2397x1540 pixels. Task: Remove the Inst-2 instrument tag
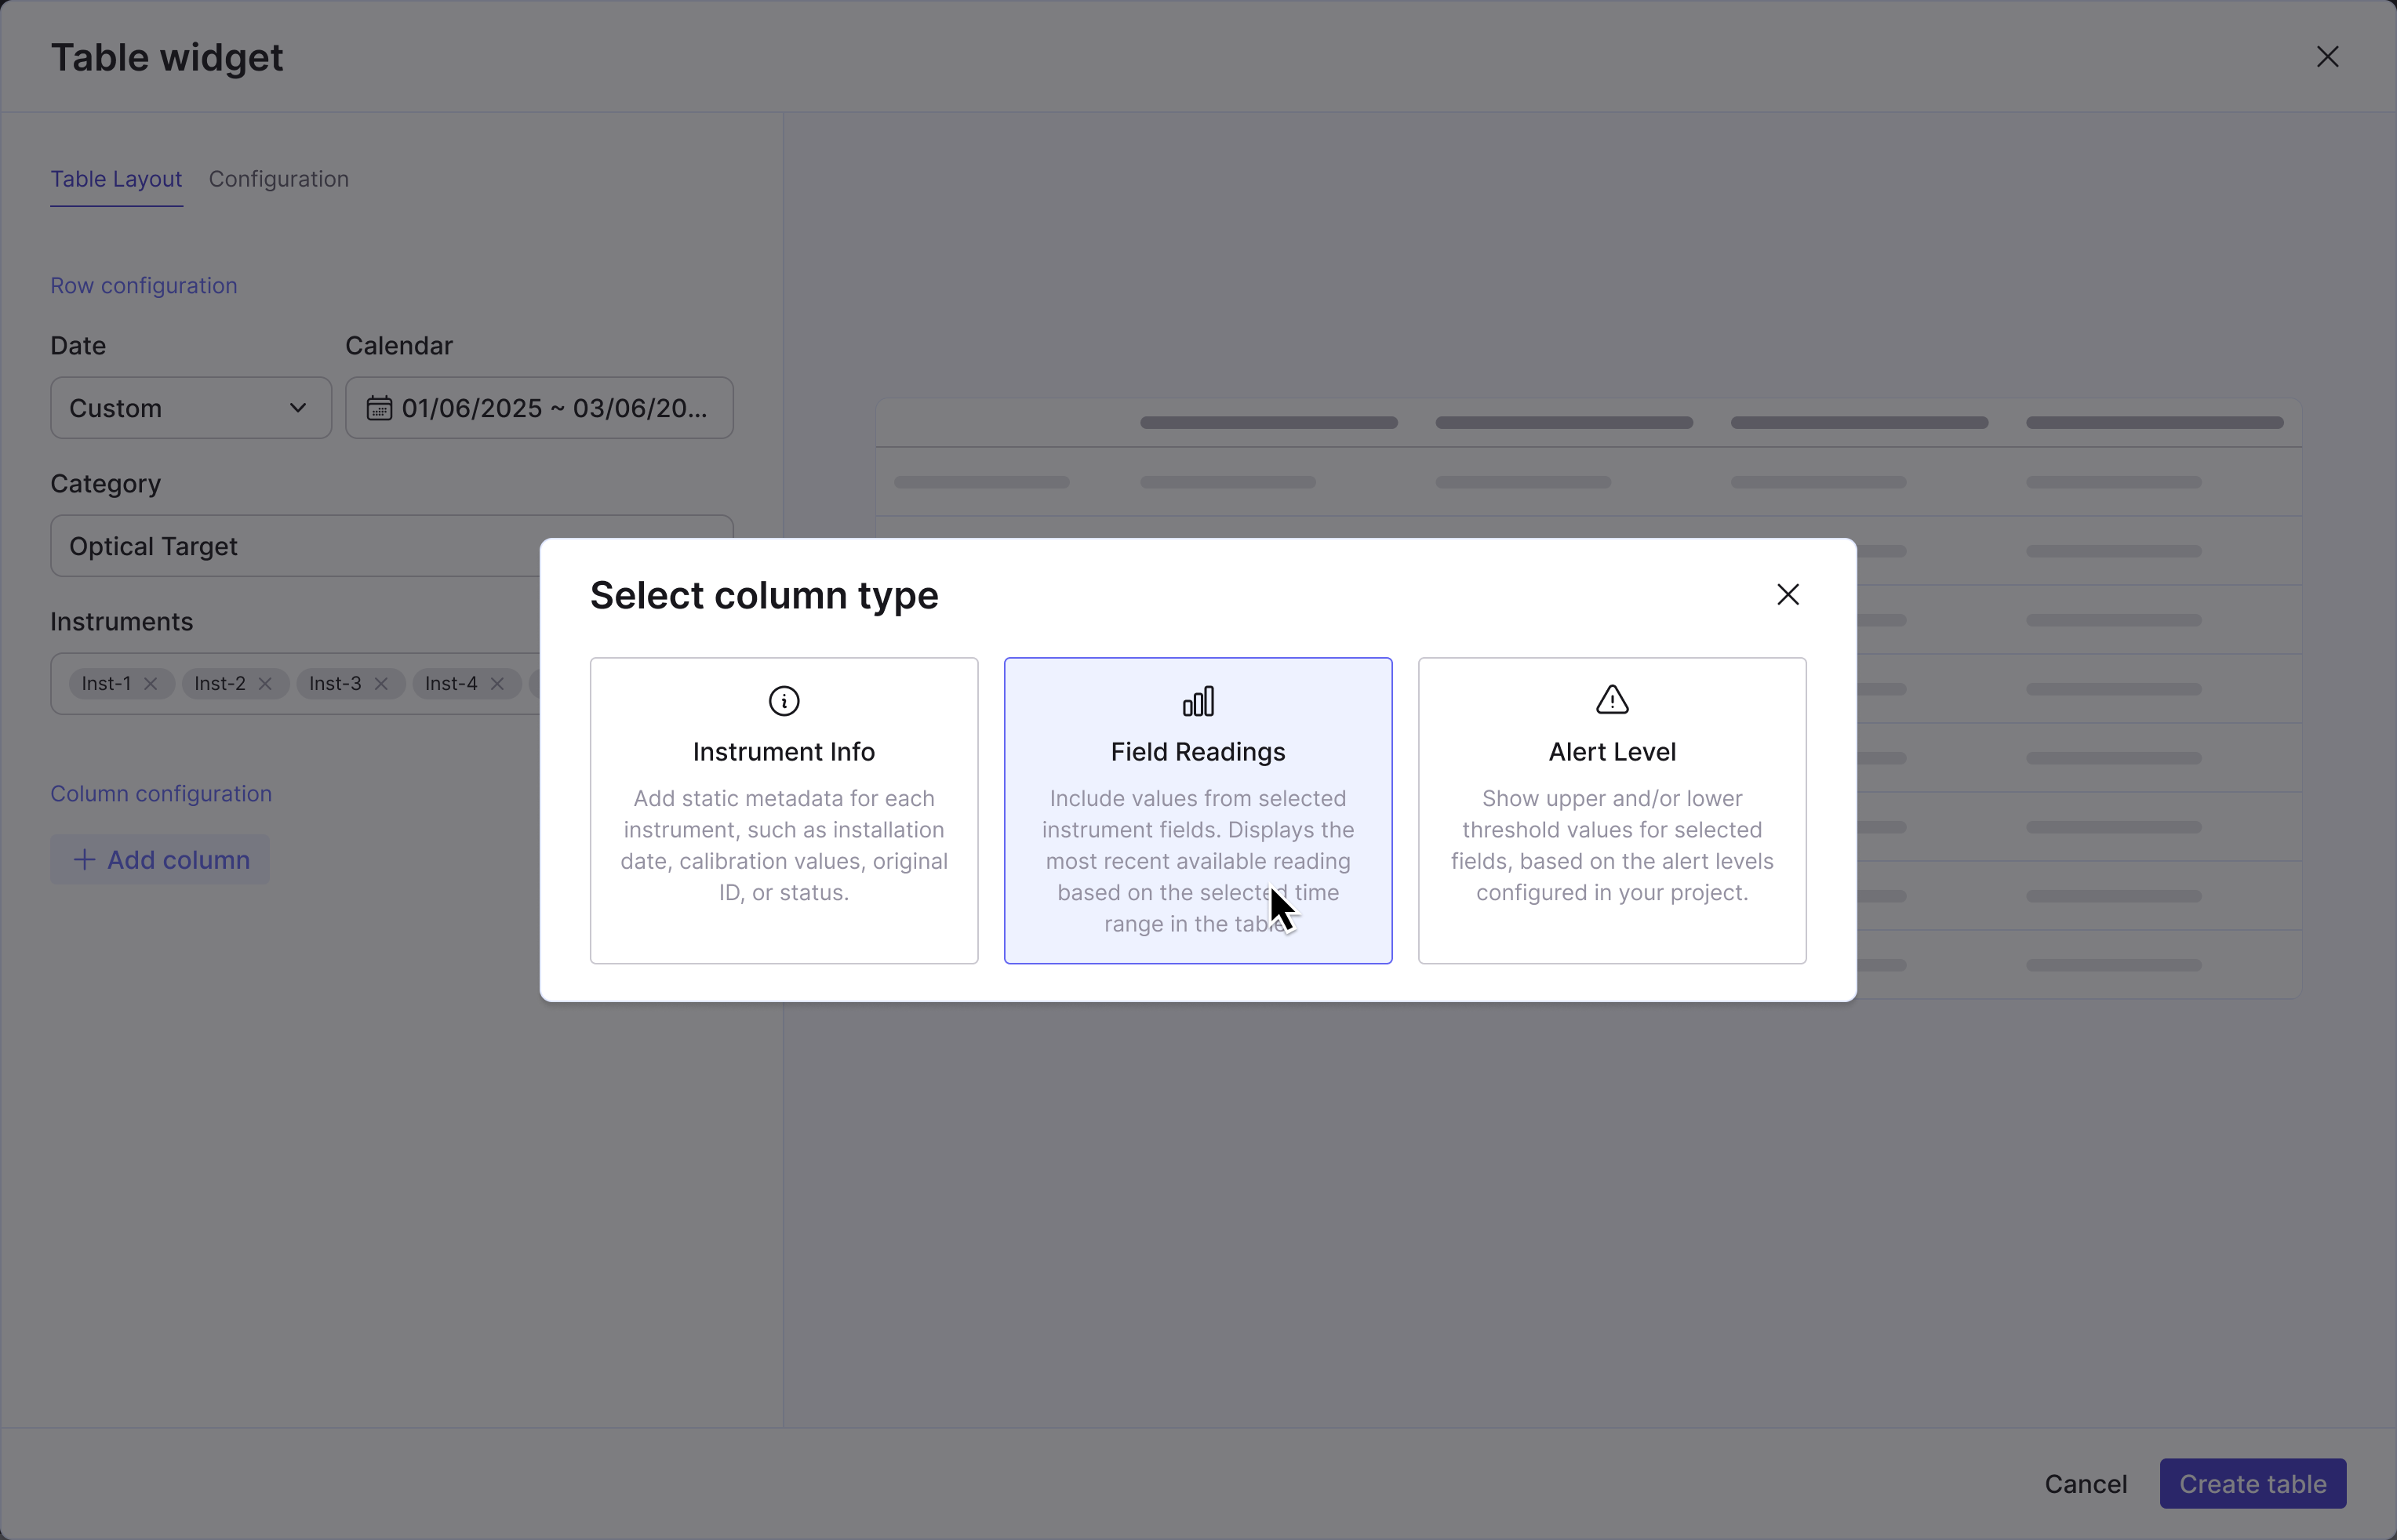tap(265, 684)
